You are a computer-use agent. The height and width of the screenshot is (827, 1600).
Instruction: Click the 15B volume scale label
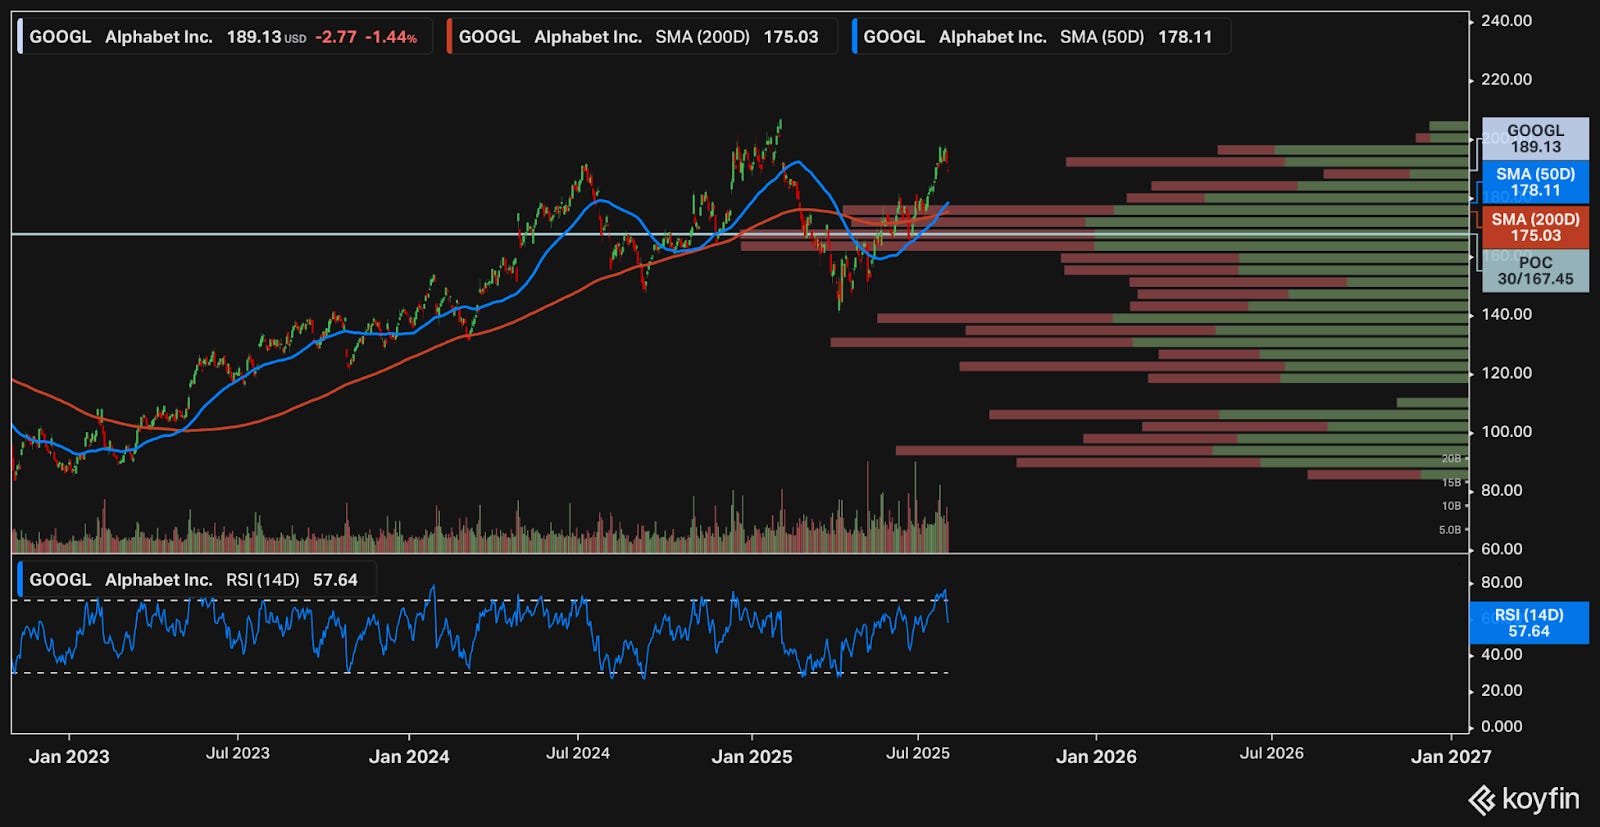coord(1451,482)
